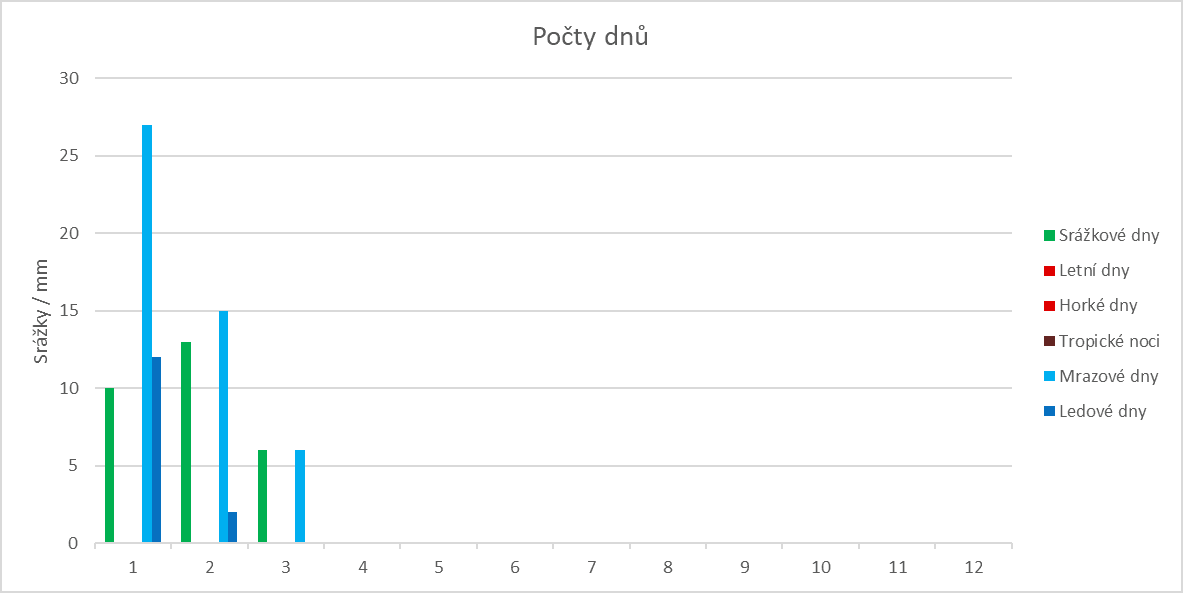Image resolution: width=1183 pixels, height=593 pixels.
Task: Click the dark brown Tropické noci legend marker
Action: (x=1049, y=341)
